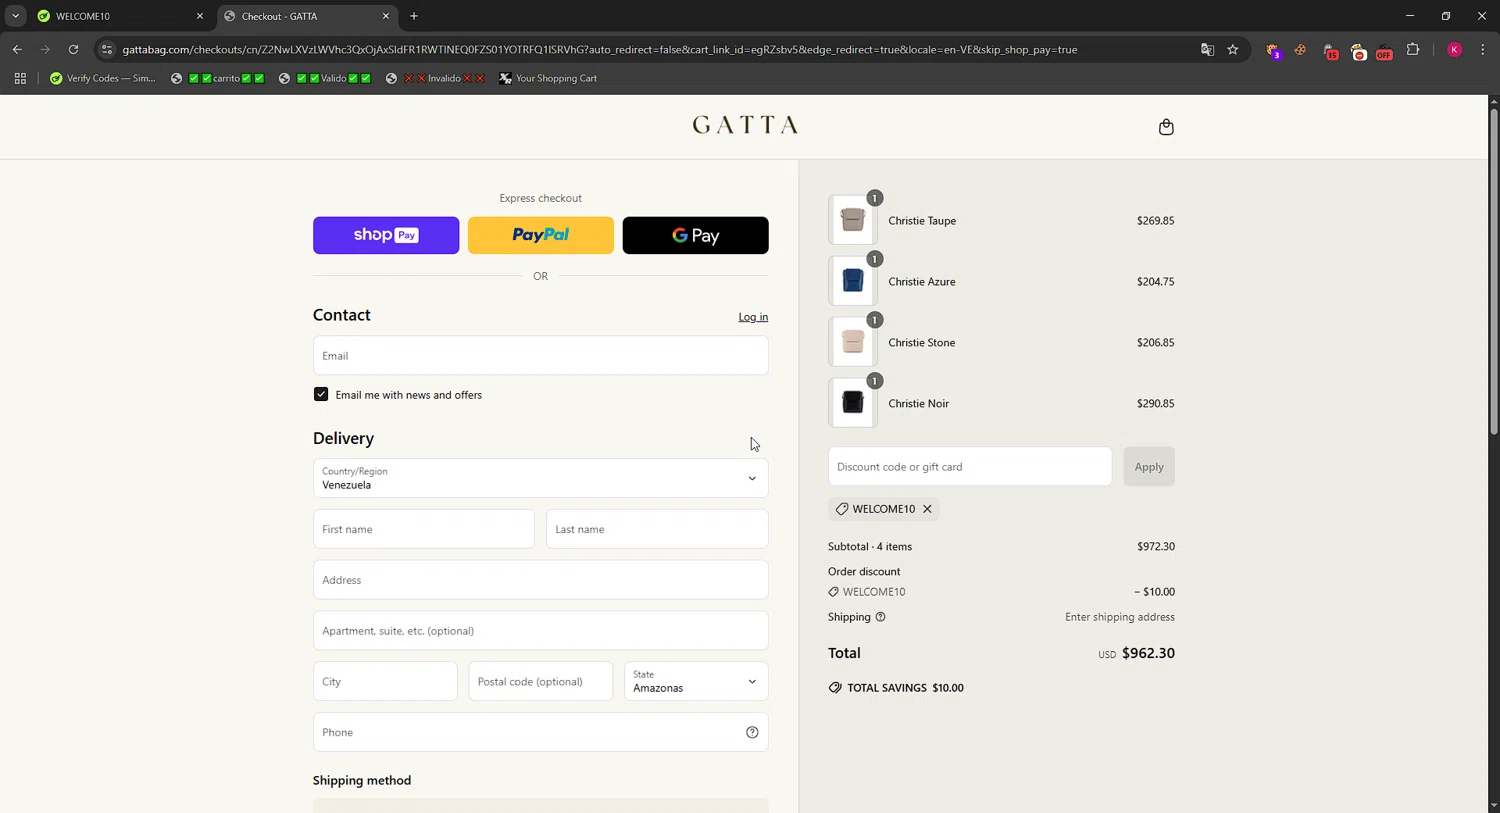1500x813 pixels.
Task: Click the Phone field
Action: pos(540,732)
